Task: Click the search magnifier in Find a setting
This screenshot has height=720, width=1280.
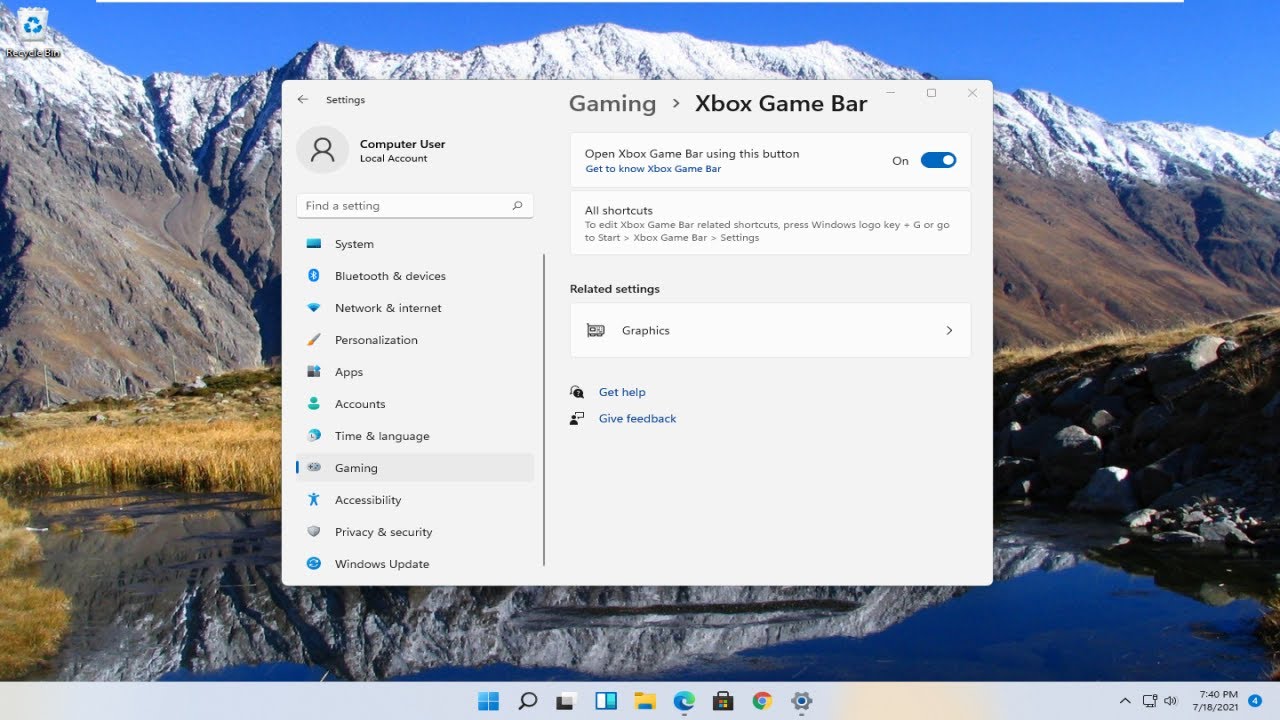Action: tap(517, 206)
